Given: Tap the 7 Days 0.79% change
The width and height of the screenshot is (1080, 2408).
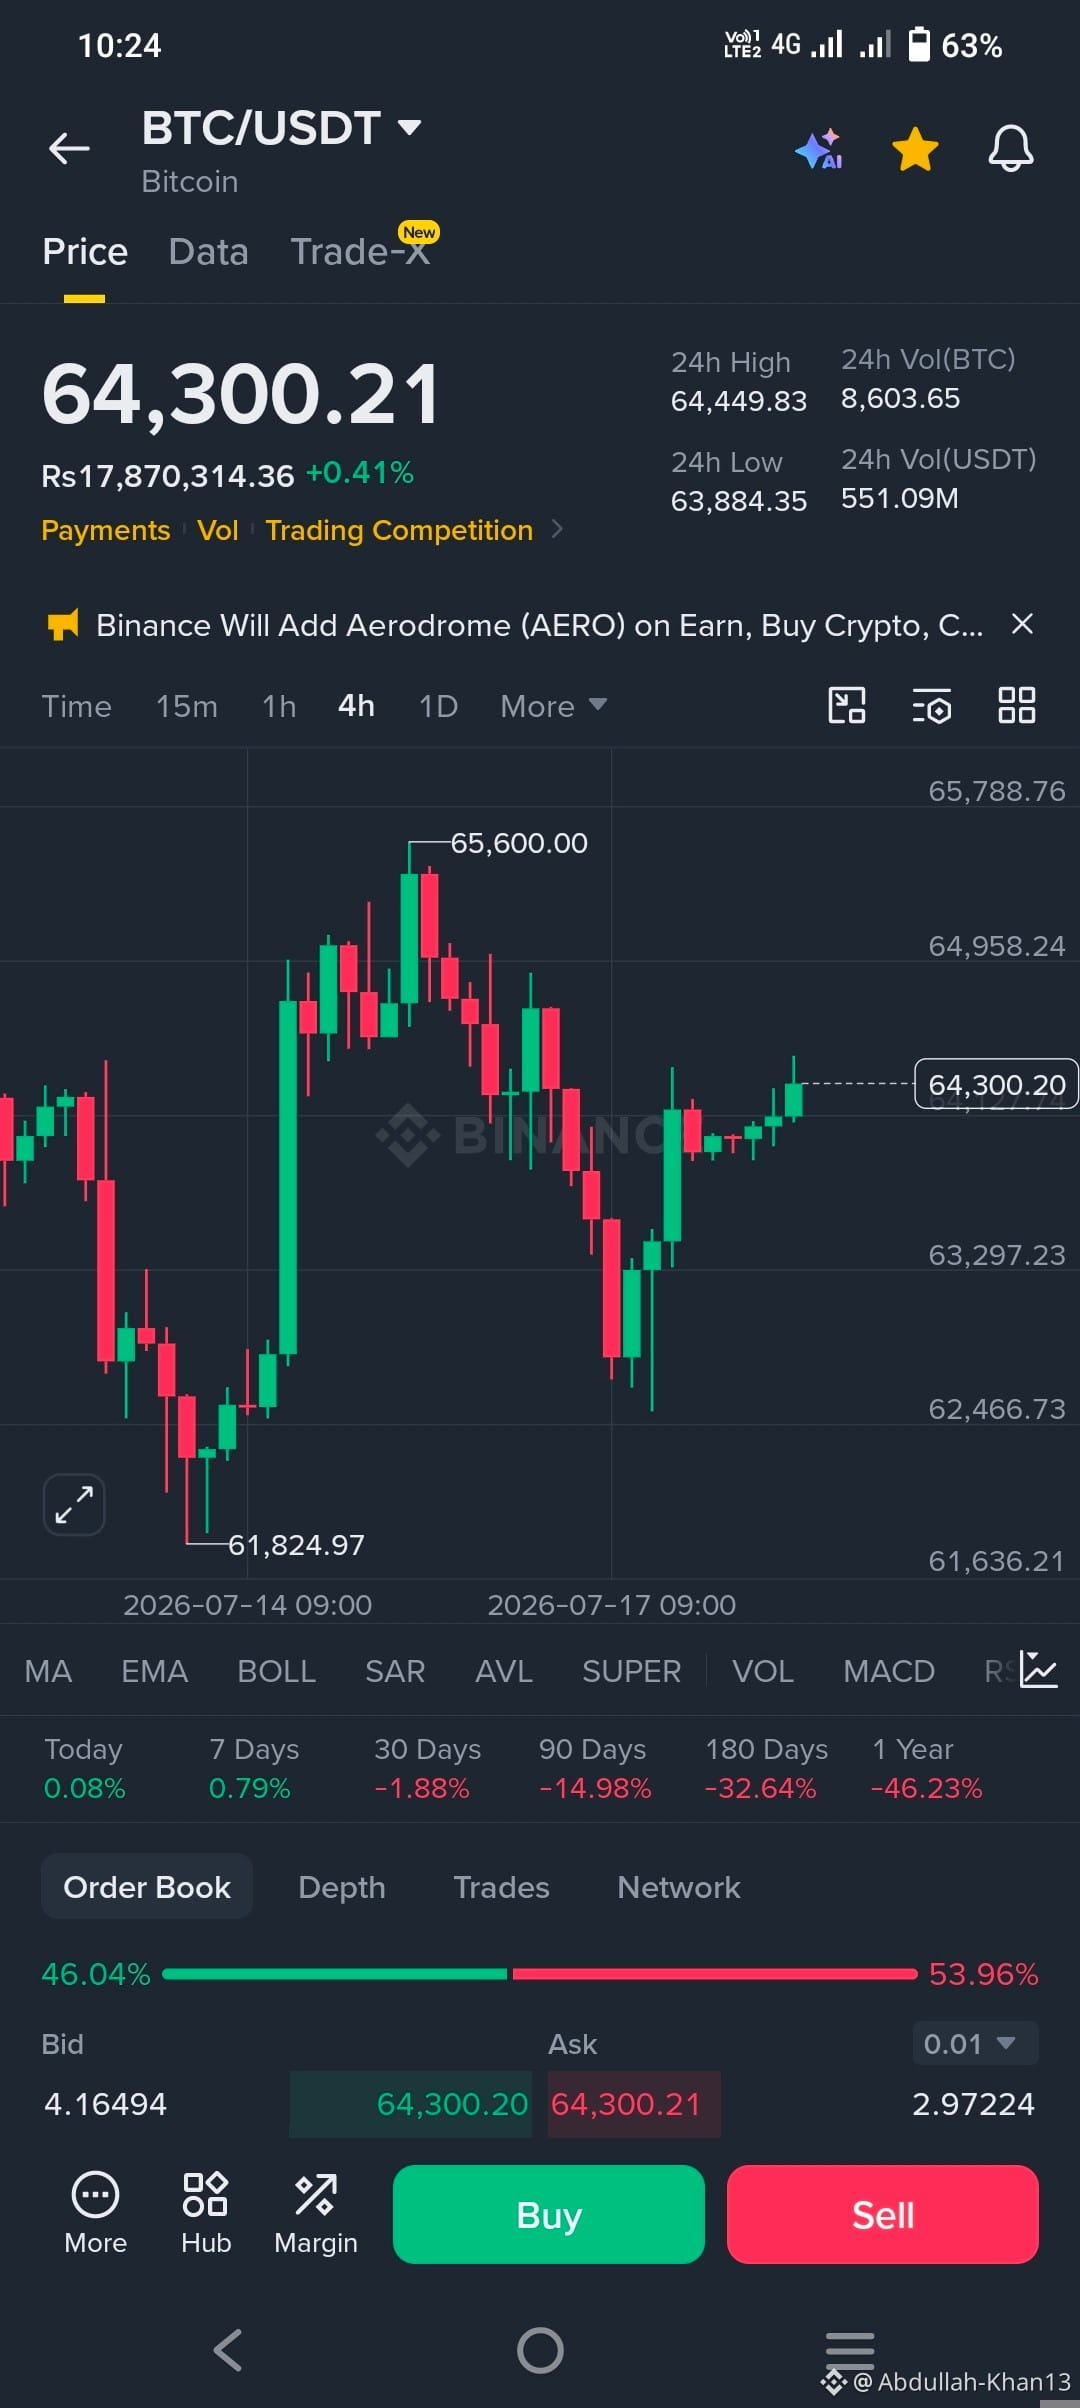Looking at the screenshot, I should coord(254,1768).
